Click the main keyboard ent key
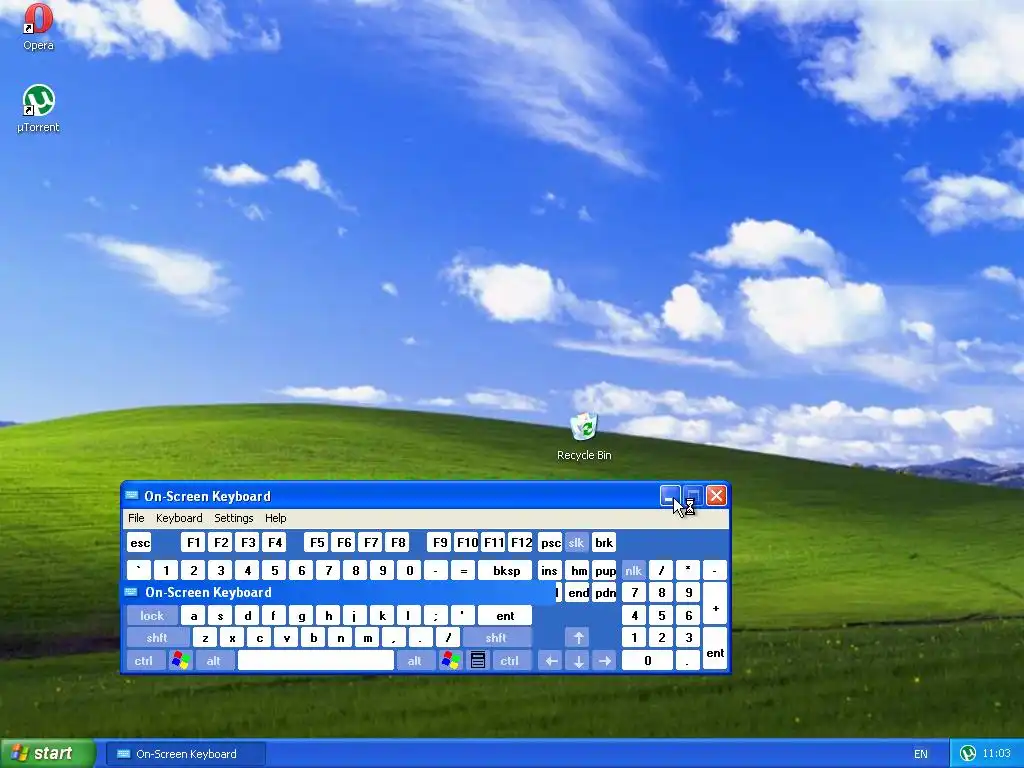The width and height of the screenshot is (1024, 768). (505, 616)
